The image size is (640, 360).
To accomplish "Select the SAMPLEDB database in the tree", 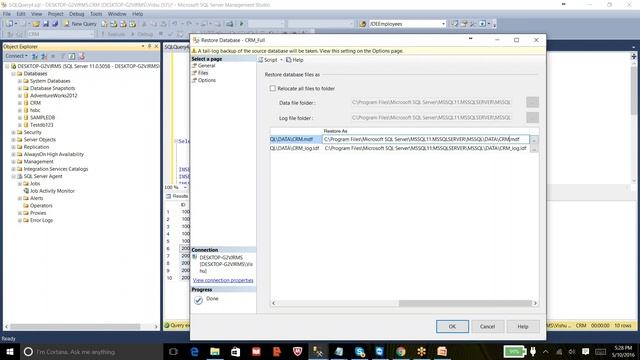I will click(42, 118).
